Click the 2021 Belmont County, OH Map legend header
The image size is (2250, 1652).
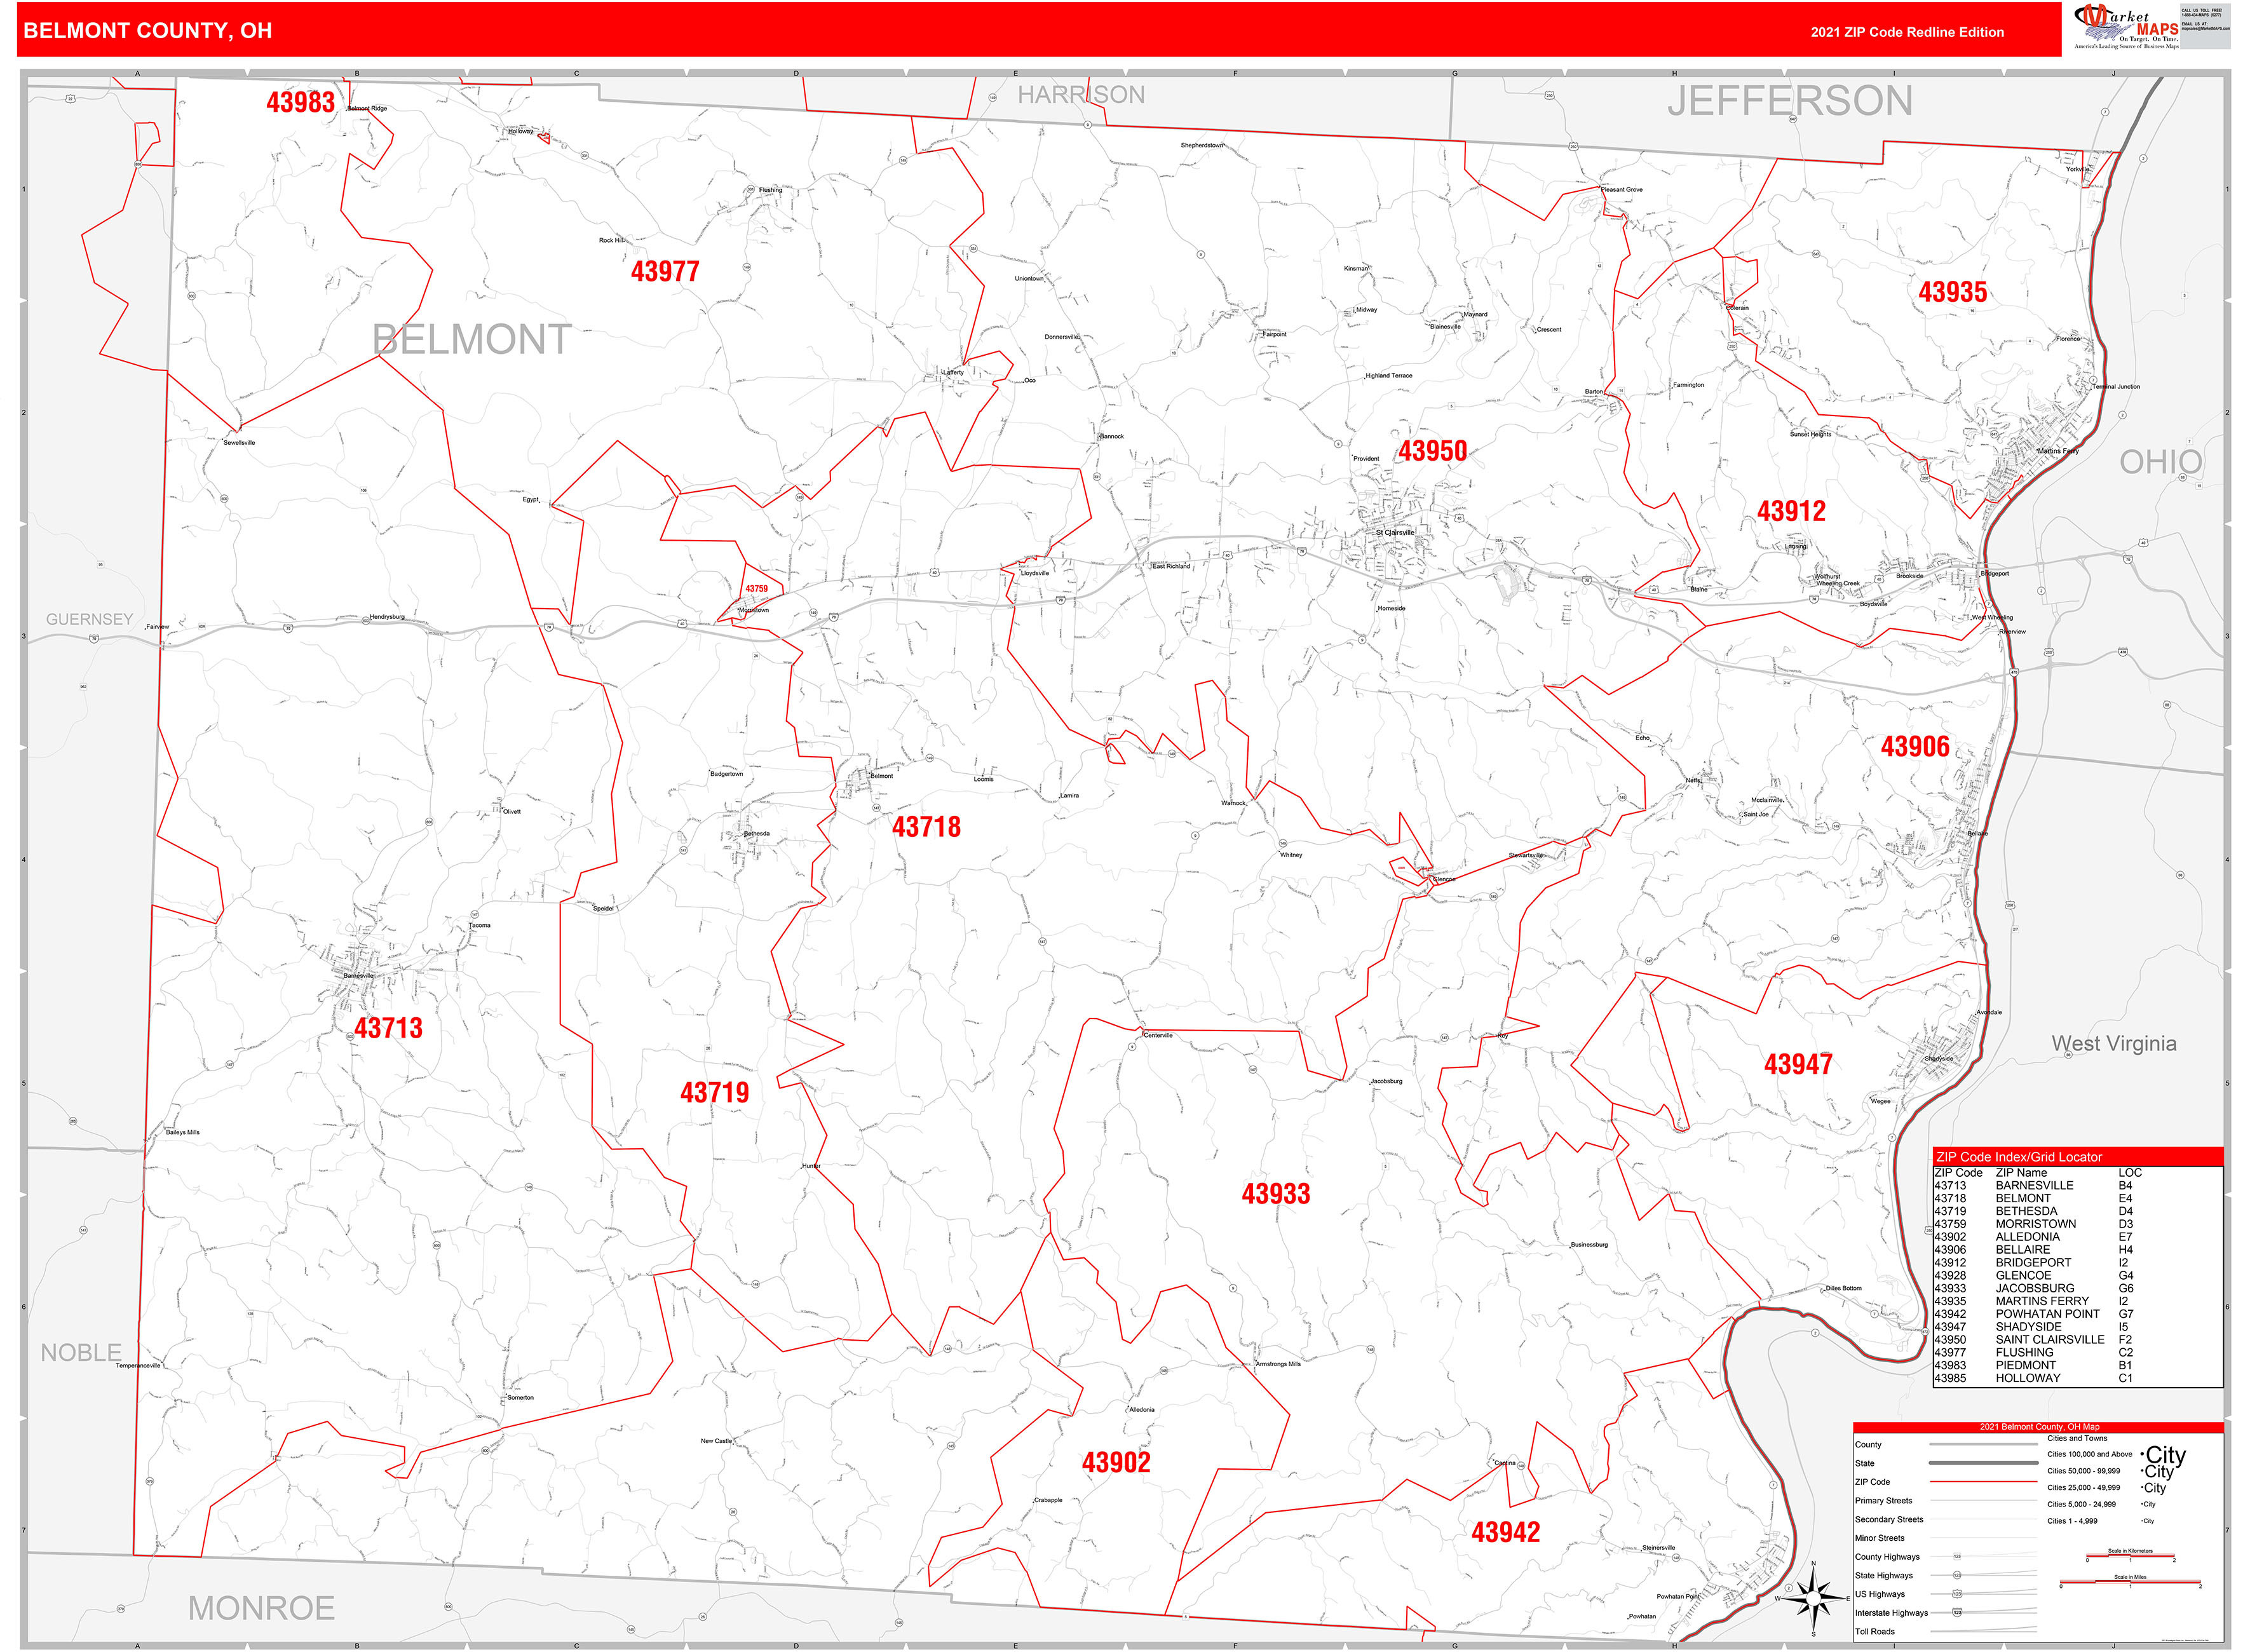(2039, 1426)
